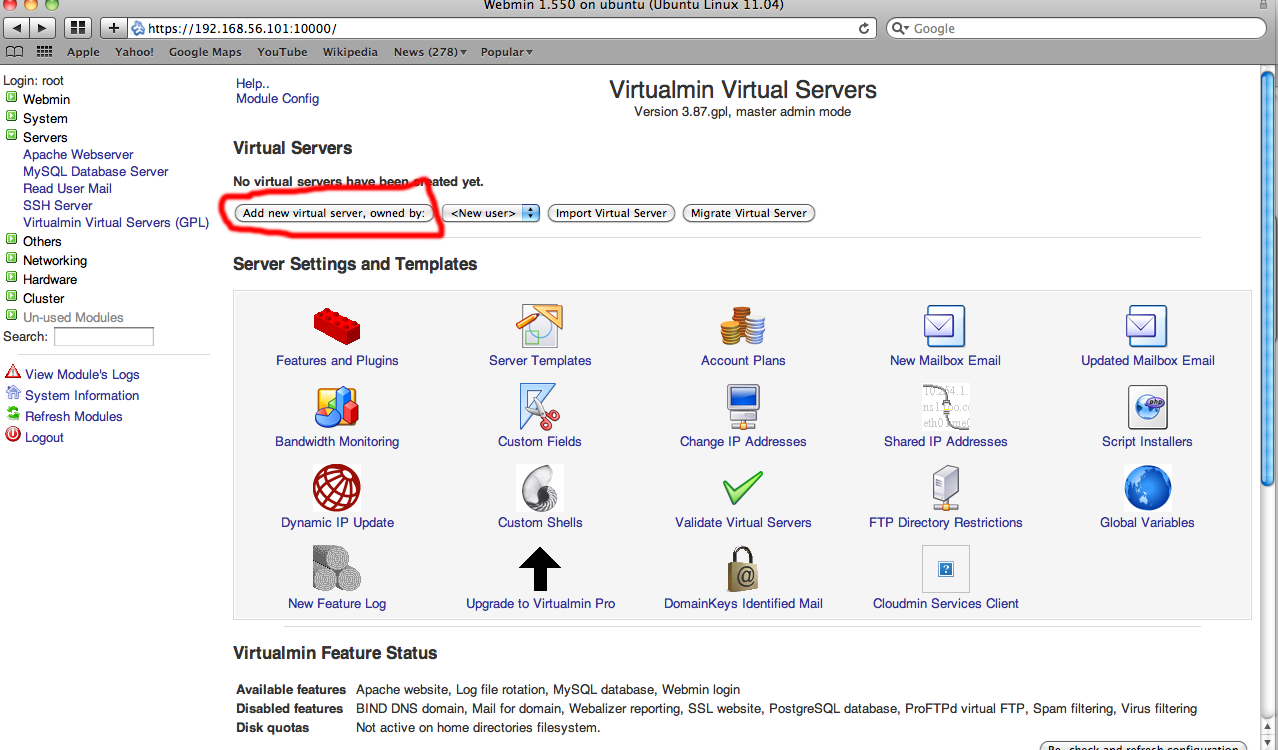1278x750 pixels.
Task: Open the bookmarks book icon
Action: 14,52
